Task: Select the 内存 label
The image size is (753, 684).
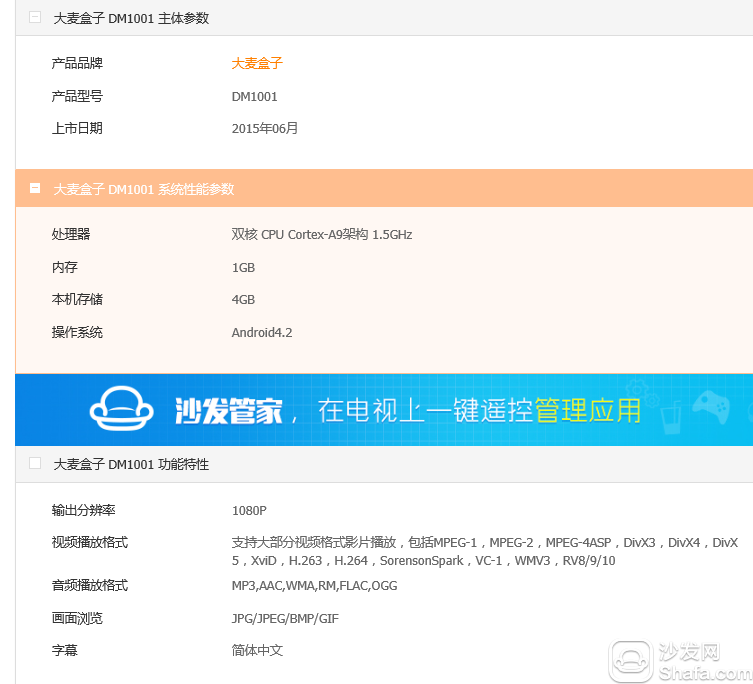Action: coord(64,268)
